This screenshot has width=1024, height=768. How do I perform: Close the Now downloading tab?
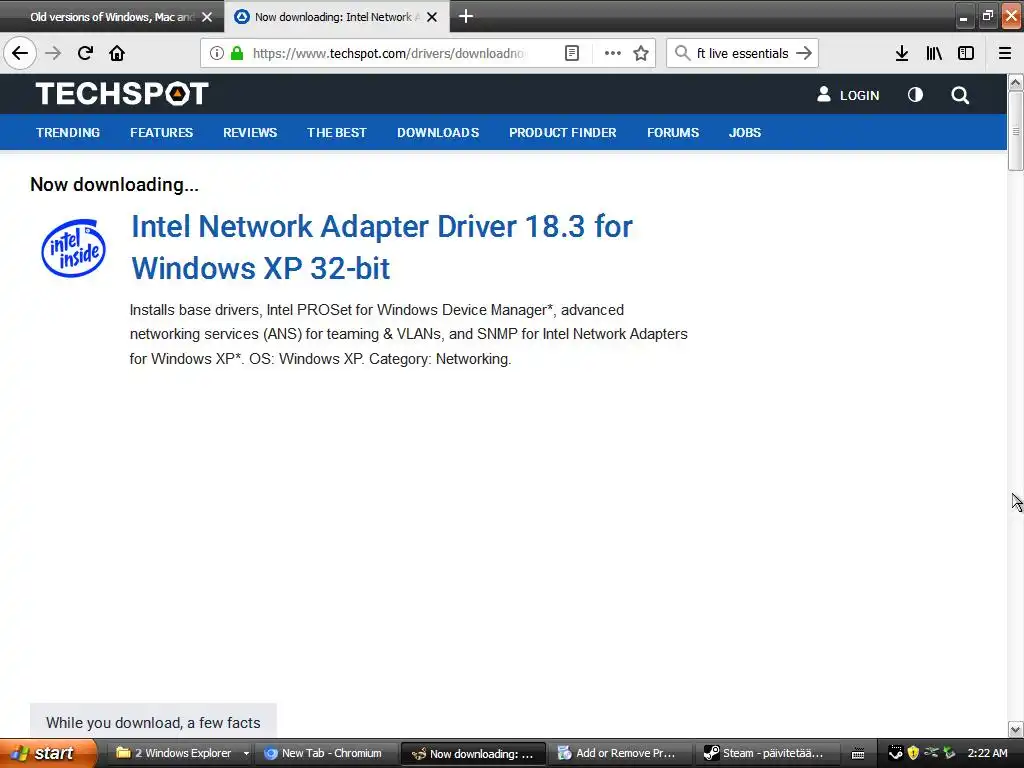tap(432, 17)
